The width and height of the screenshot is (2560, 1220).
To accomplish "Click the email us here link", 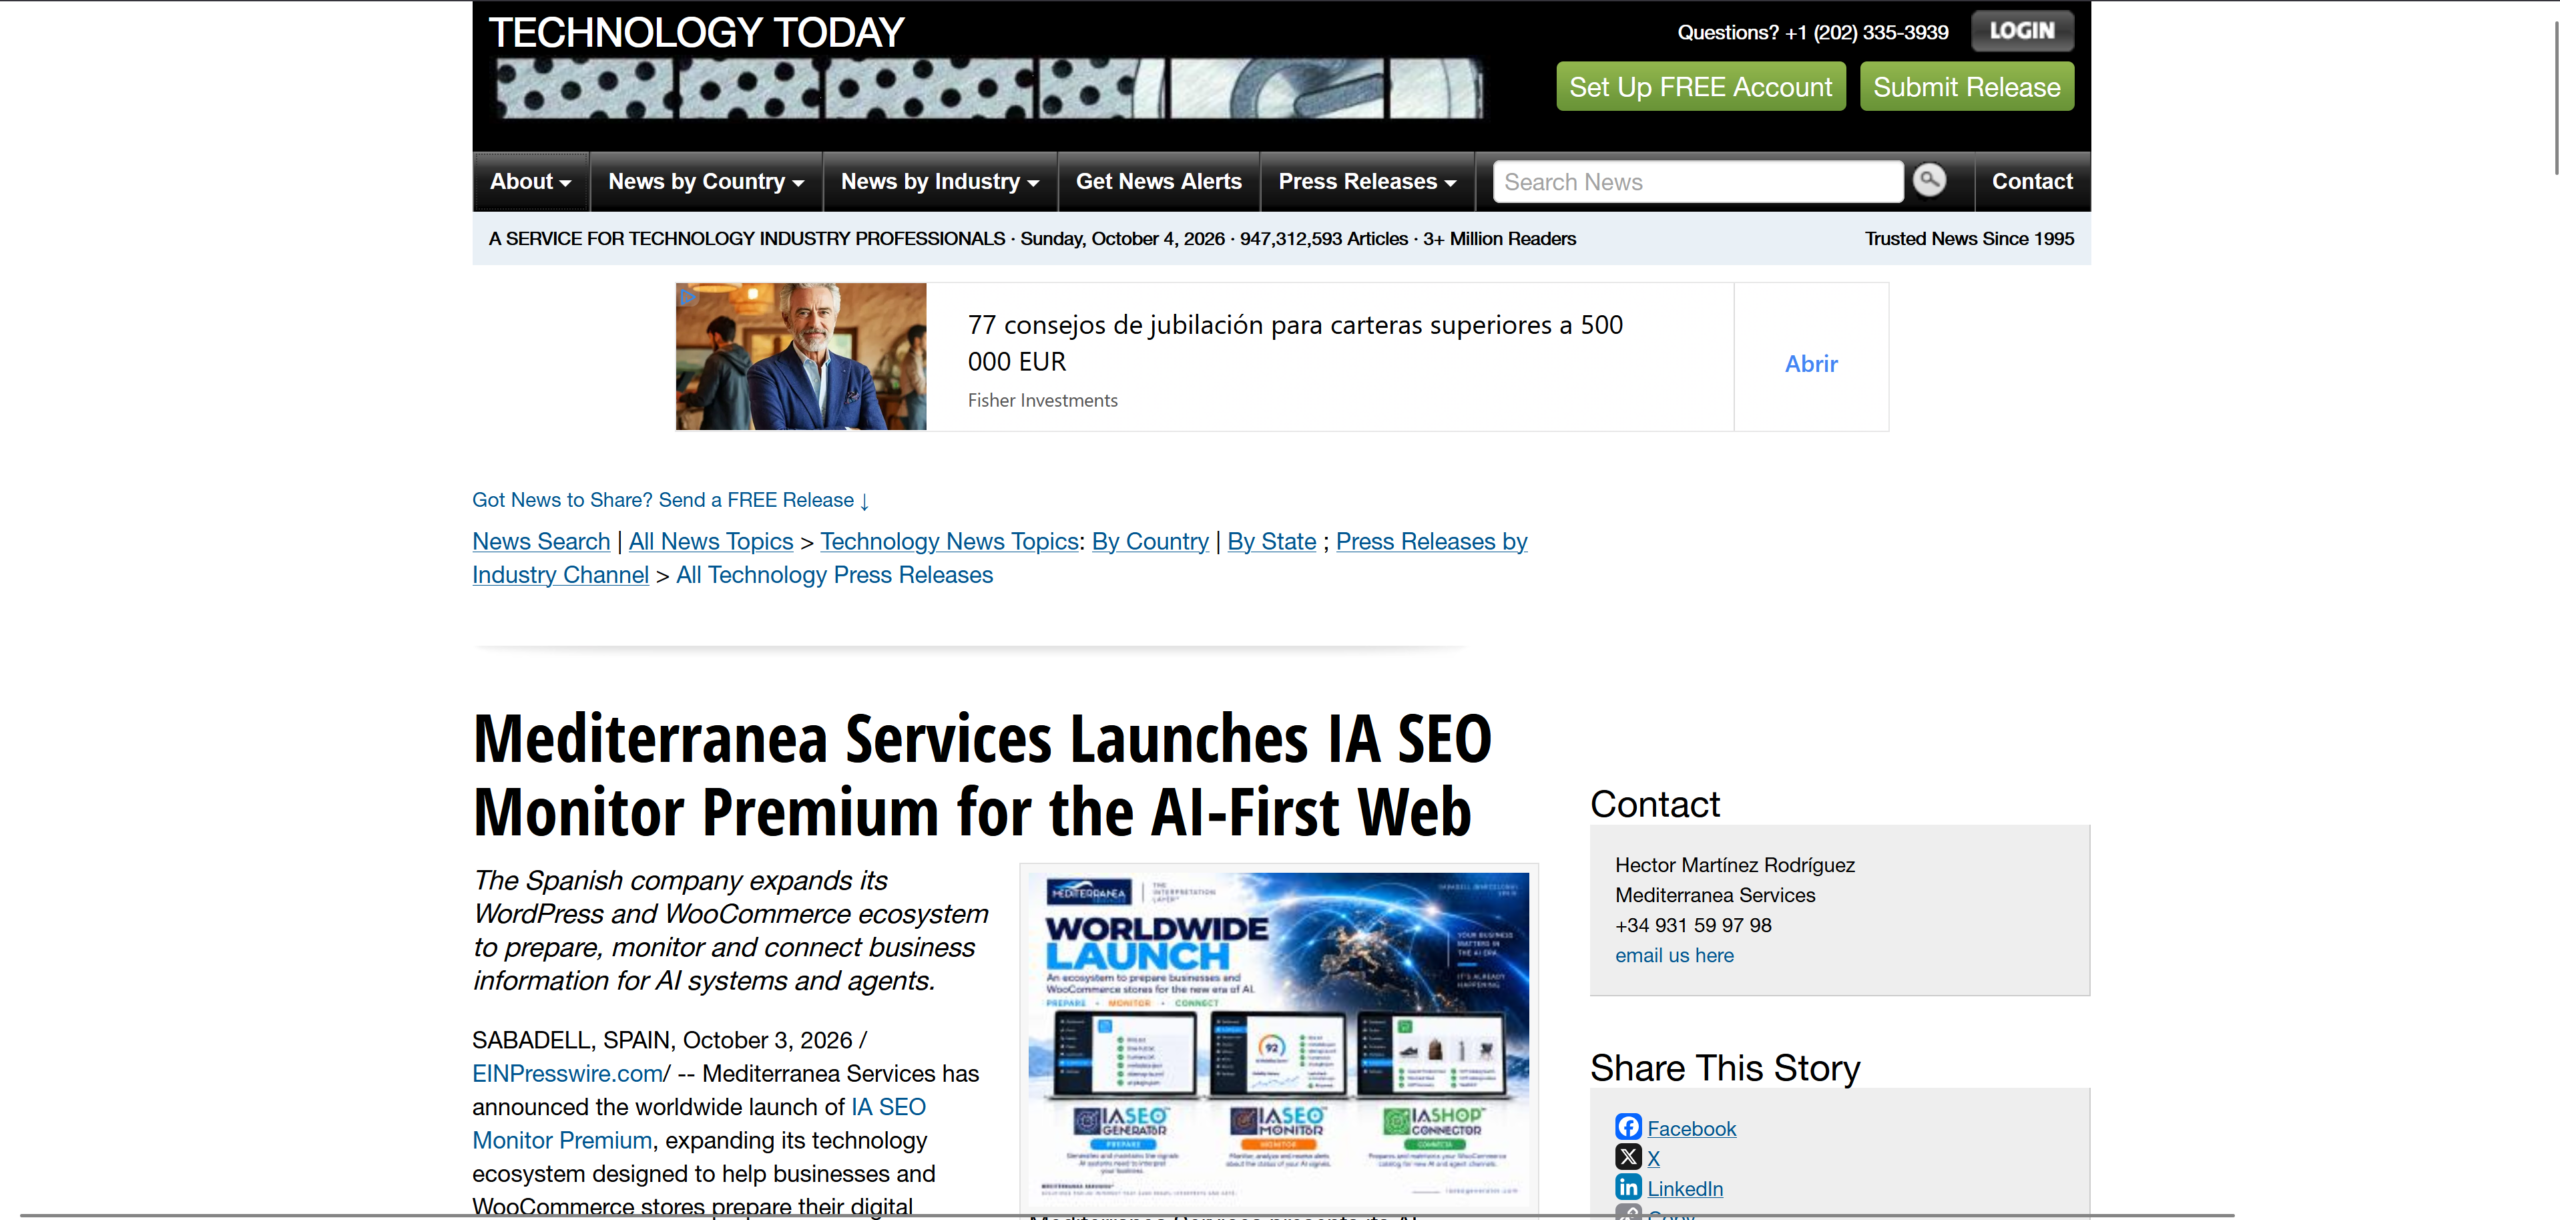I will (1674, 955).
